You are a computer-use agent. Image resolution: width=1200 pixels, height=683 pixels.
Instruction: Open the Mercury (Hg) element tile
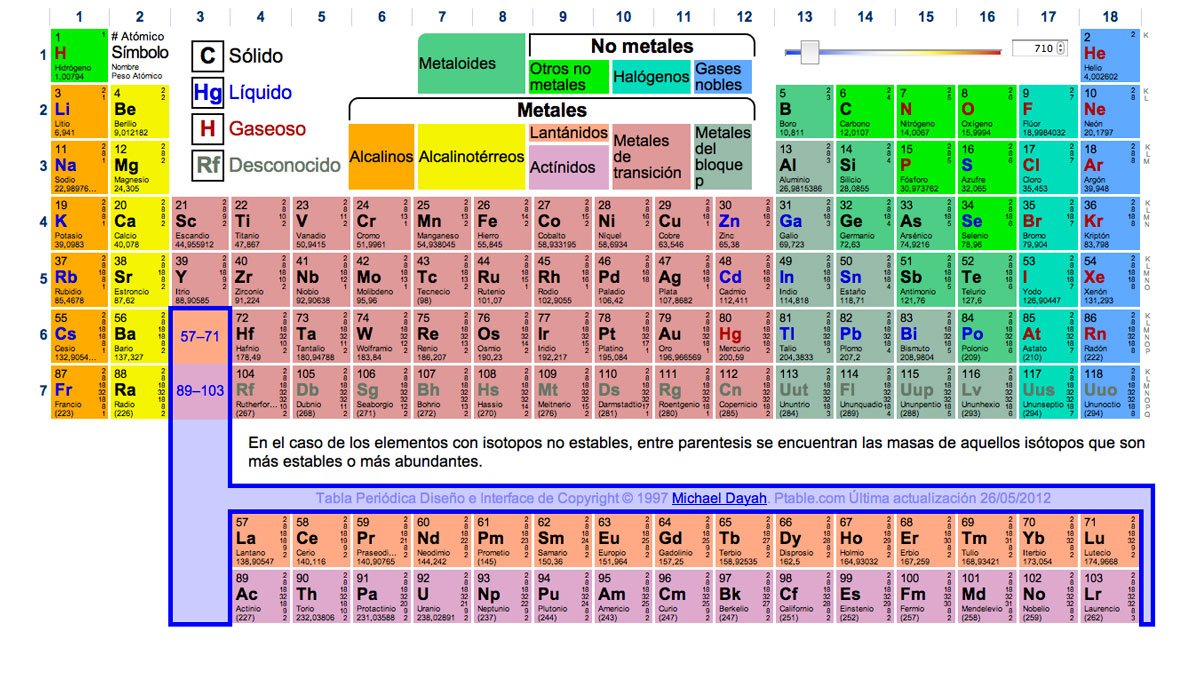(x=744, y=337)
